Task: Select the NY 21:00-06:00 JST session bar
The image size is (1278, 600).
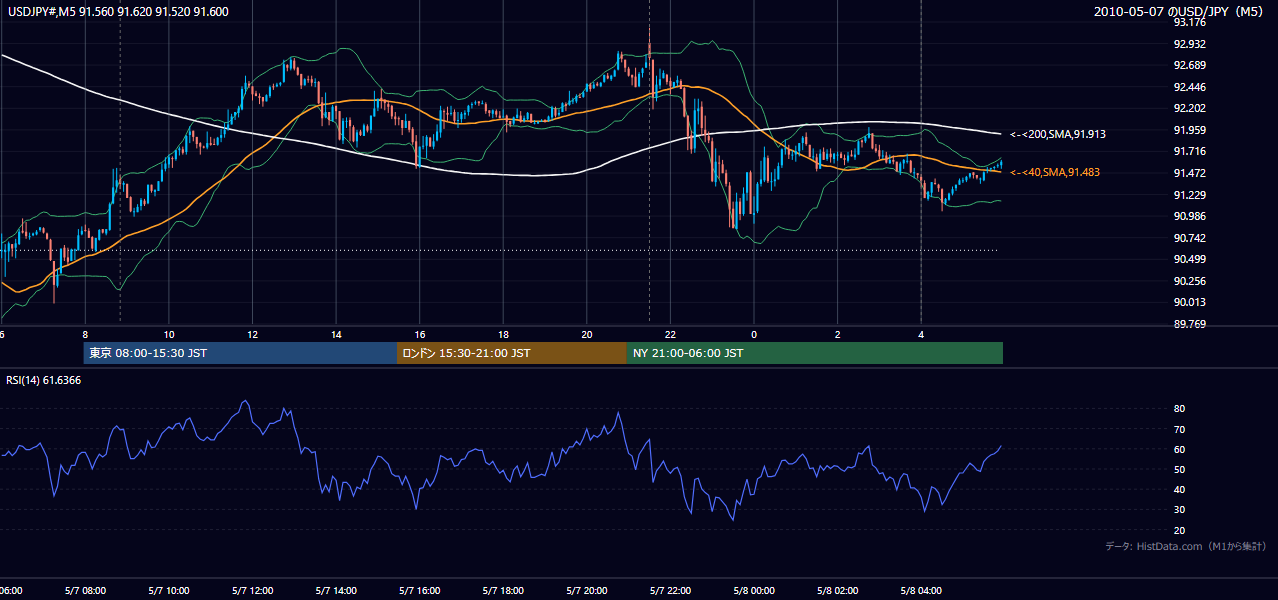Action: pyautogui.click(x=815, y=353)
